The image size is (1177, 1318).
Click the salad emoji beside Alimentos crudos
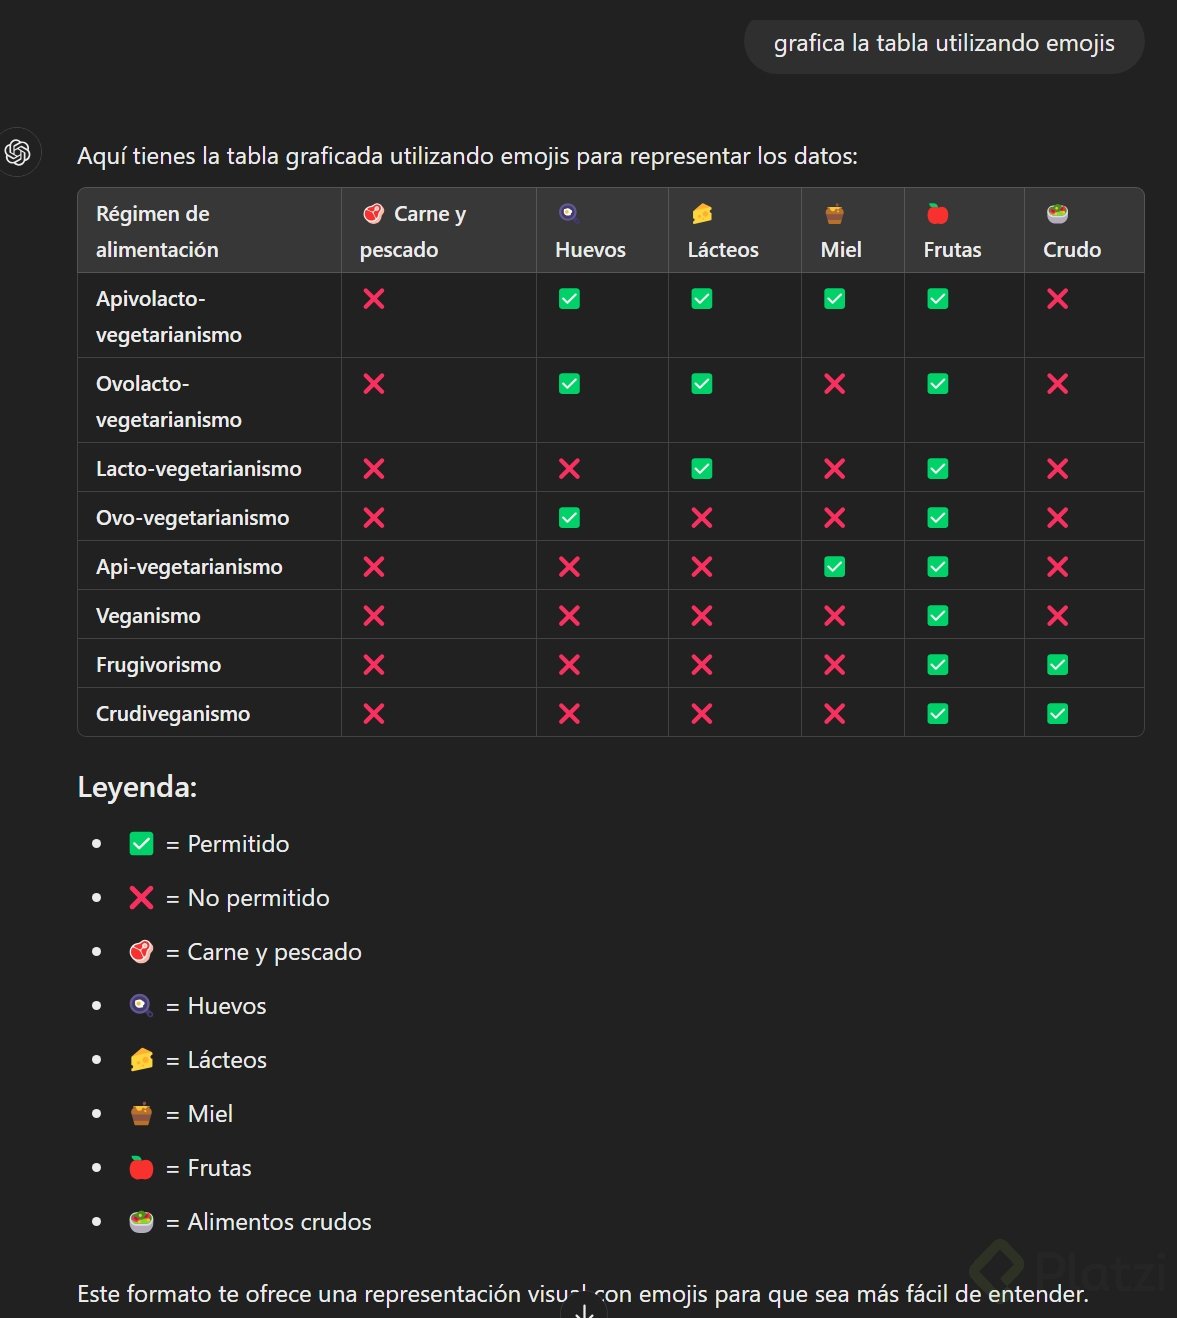coord(141,1222)
